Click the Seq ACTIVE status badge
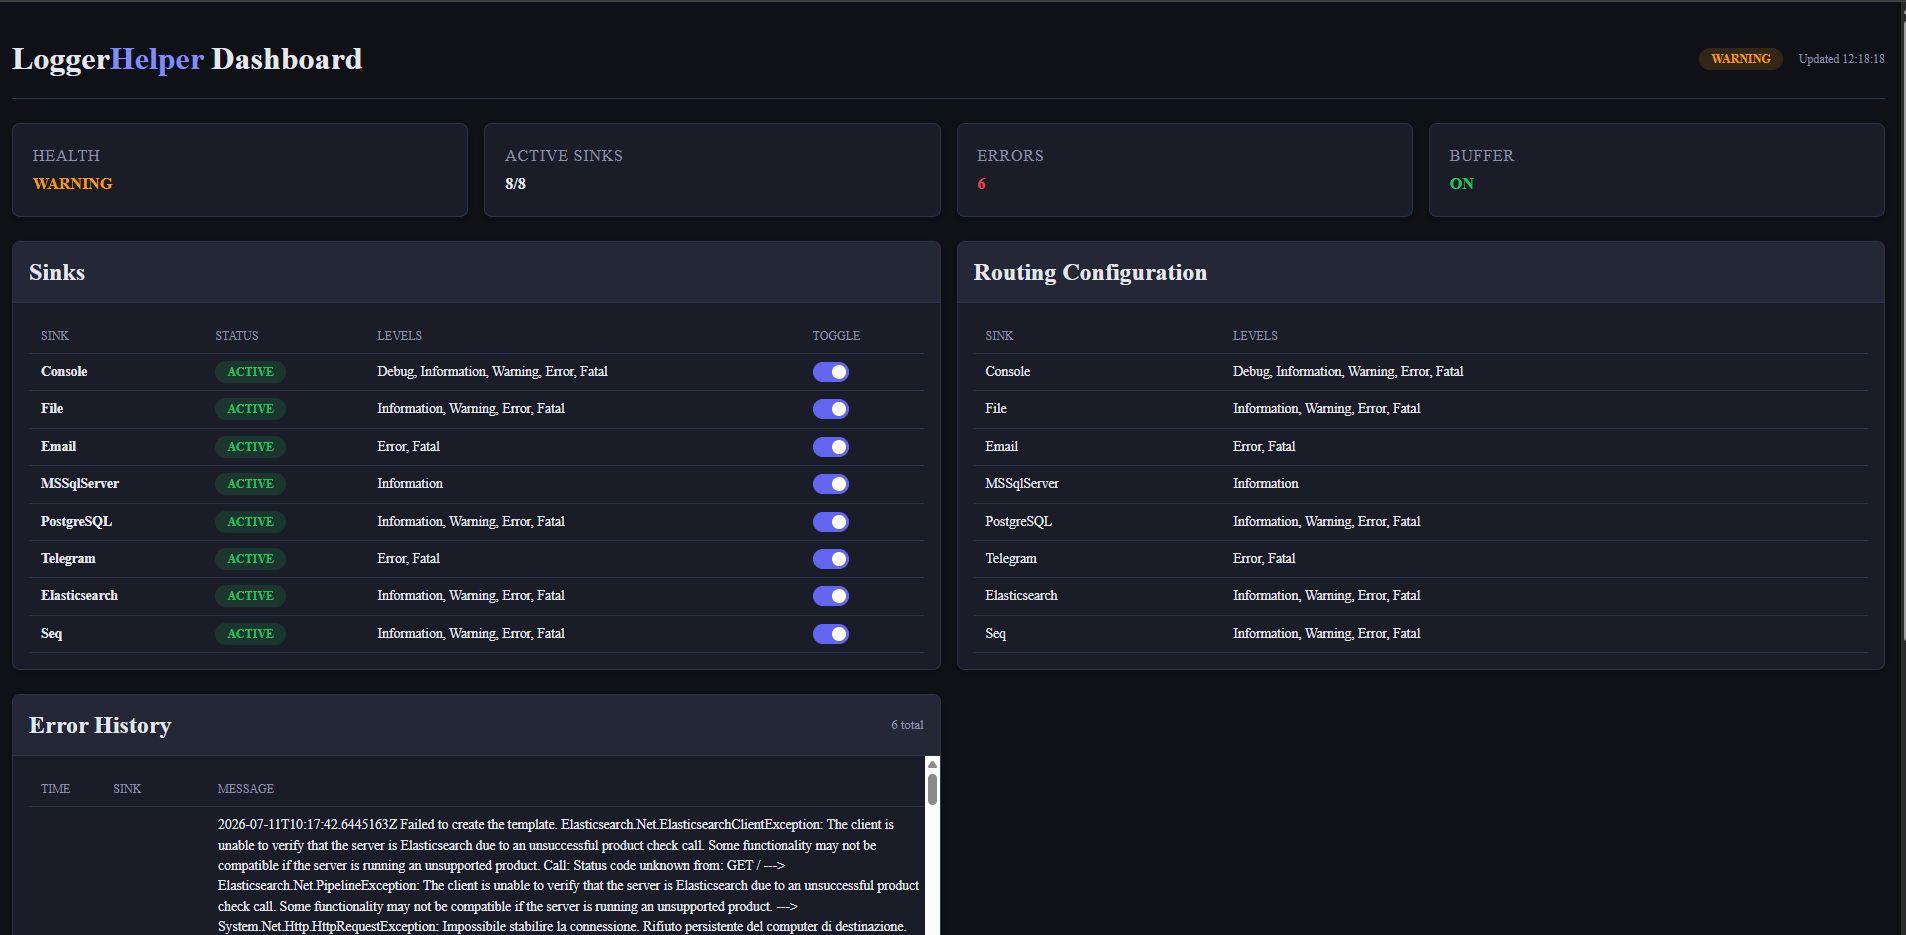 (250, 634)
